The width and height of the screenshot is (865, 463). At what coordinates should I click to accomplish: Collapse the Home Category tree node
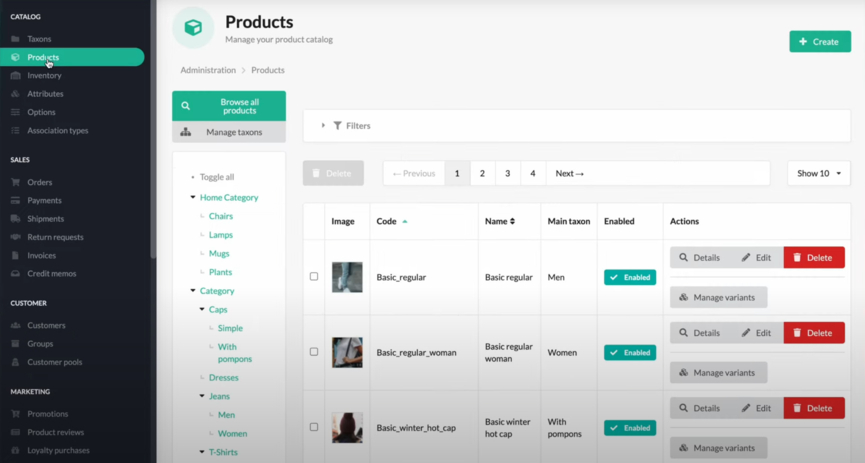193,198
